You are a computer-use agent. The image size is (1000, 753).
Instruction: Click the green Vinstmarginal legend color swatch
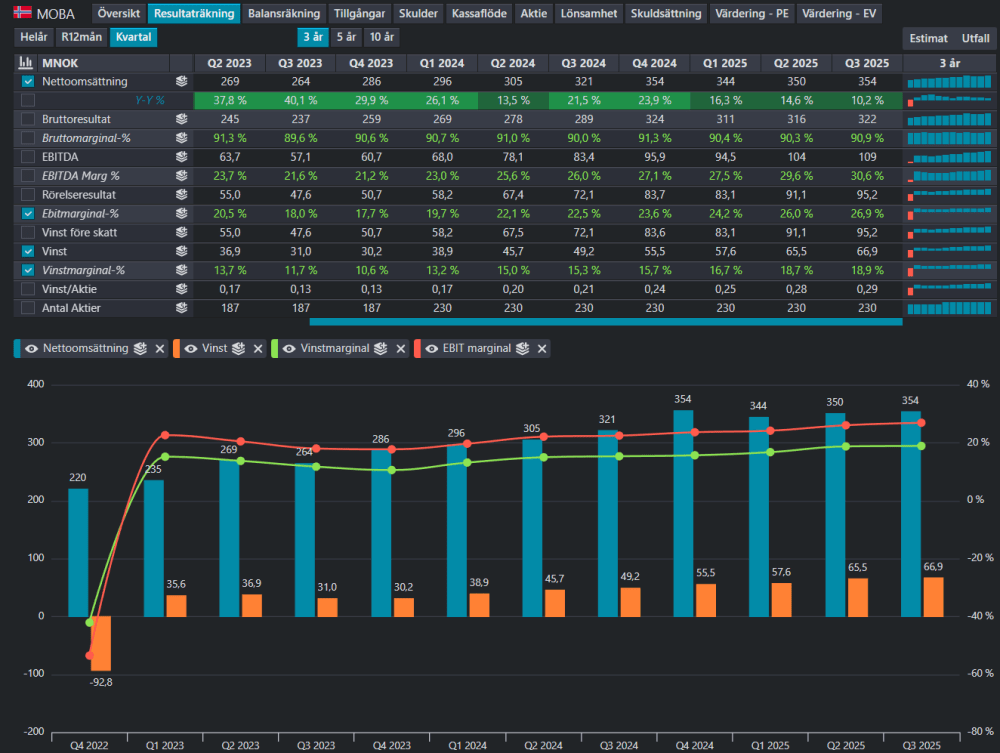pos(275,349)
